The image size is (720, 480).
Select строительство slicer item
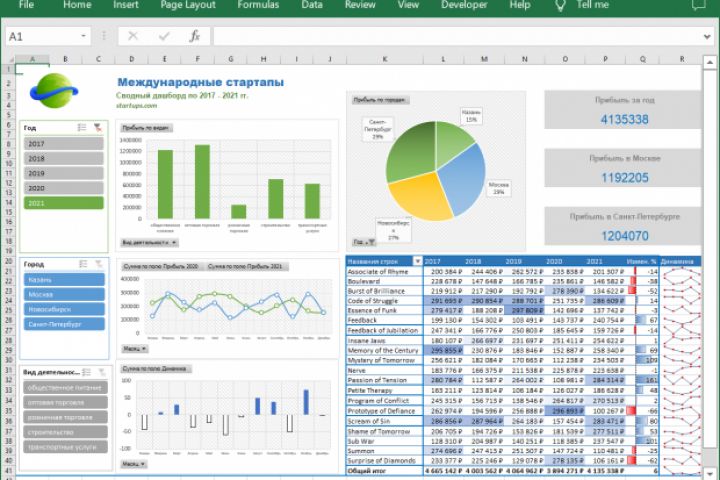[65, 432]
